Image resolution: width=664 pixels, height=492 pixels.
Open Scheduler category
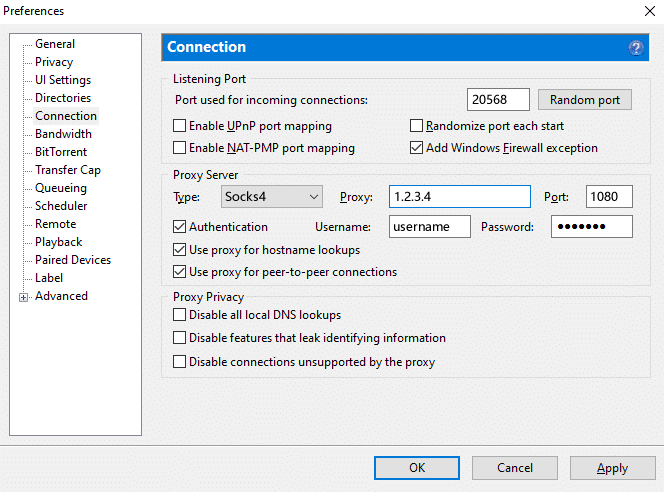(61, 206)
